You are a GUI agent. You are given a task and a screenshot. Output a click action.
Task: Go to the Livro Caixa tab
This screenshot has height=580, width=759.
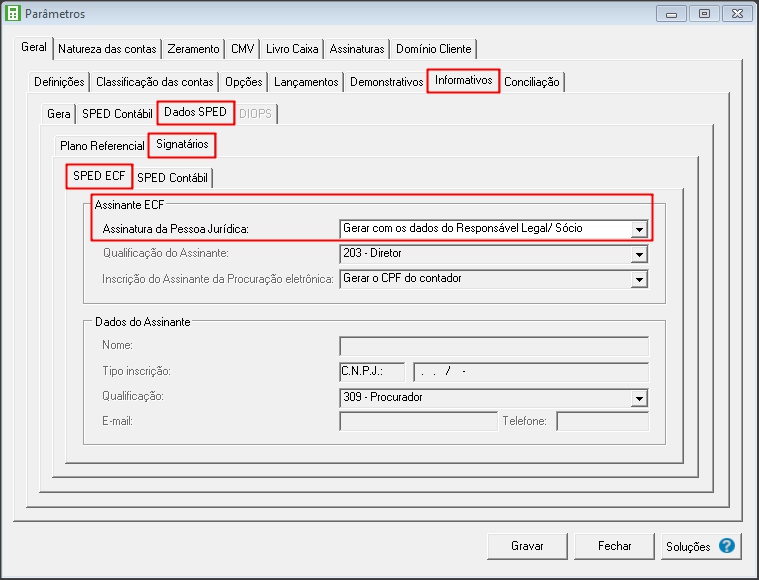tap(292, 49)
